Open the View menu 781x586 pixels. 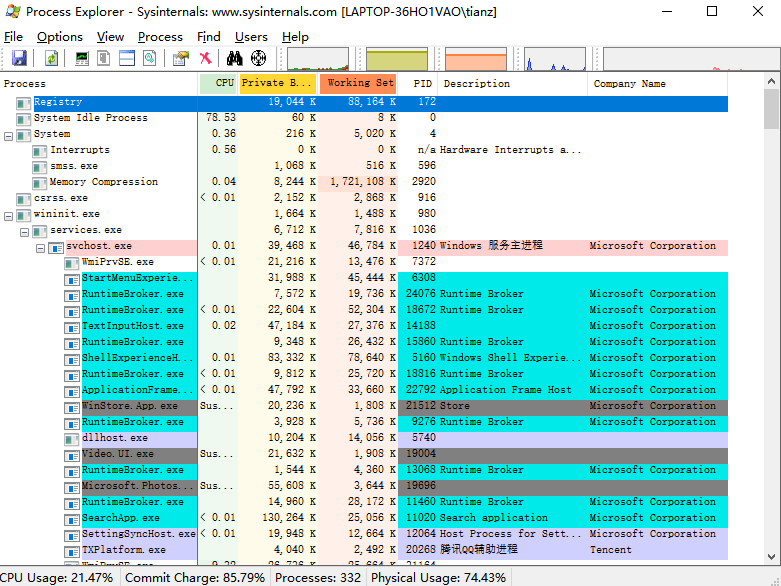(x=110, y=37)
